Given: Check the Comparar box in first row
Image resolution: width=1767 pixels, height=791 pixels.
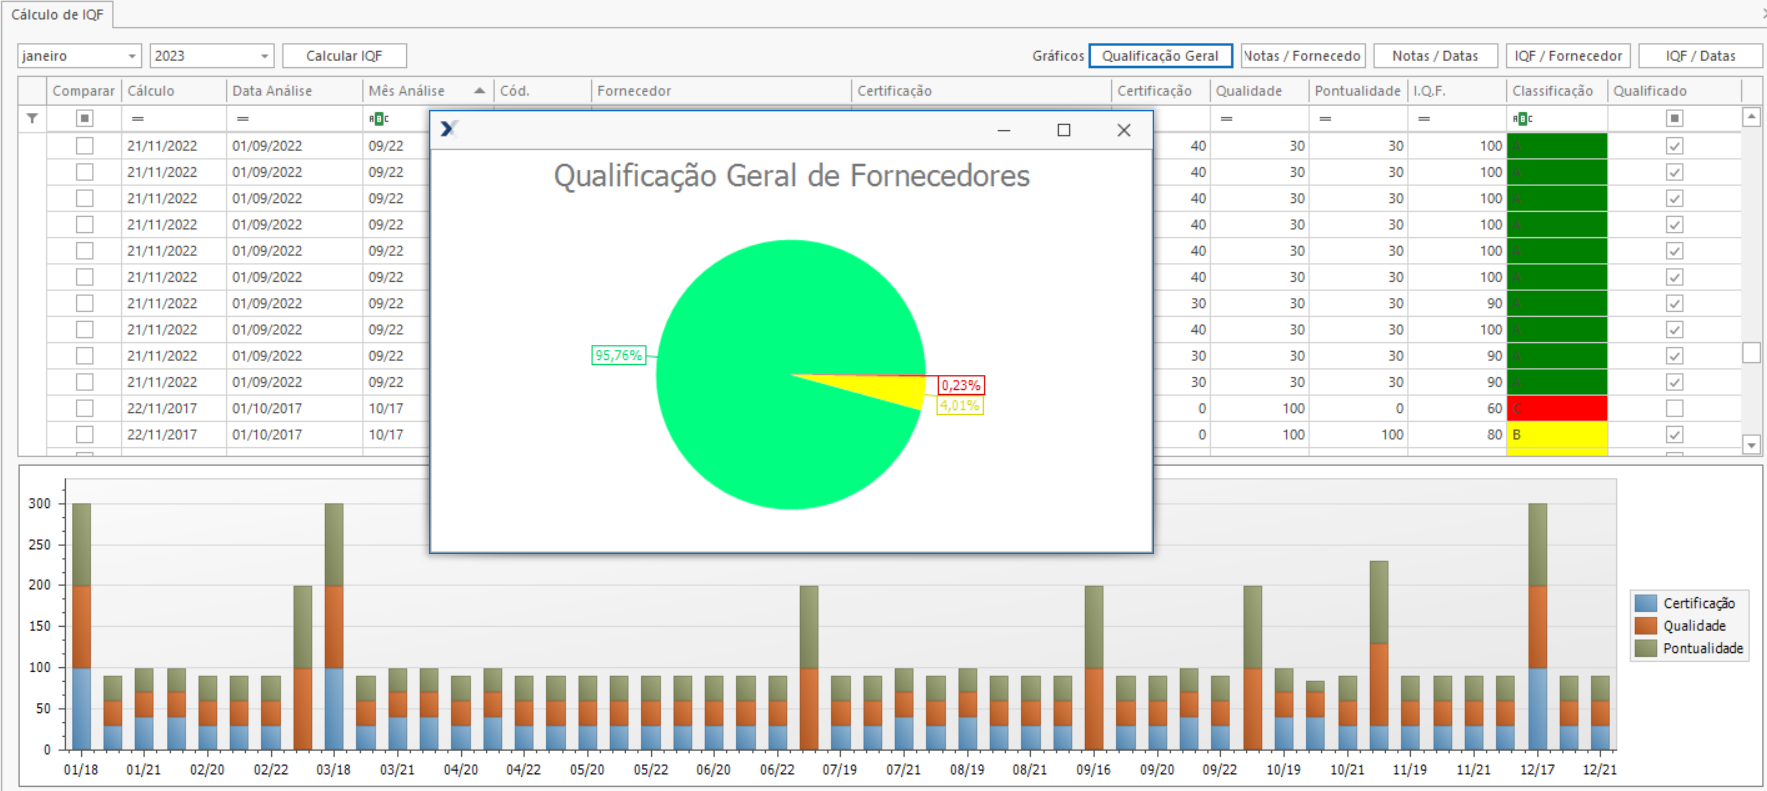Looking at the screenshot, I should (85, 146).
